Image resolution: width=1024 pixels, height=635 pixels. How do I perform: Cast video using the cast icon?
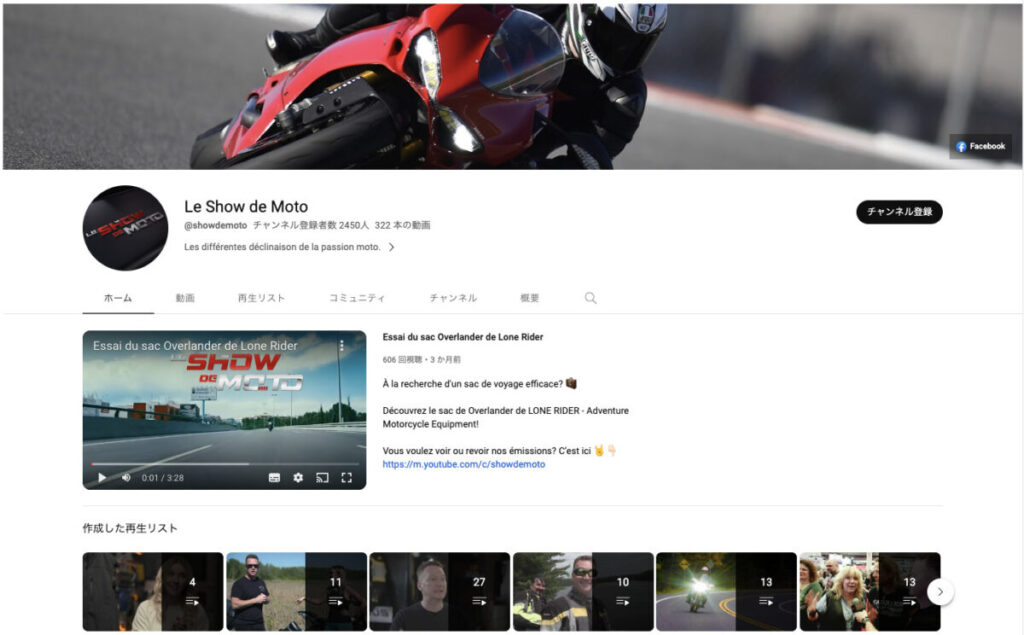(322, 478)
